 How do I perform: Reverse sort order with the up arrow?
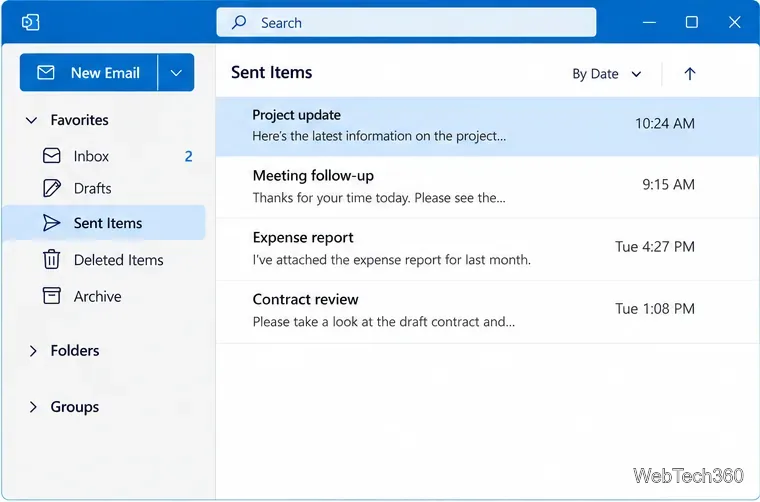click(690, 74)
